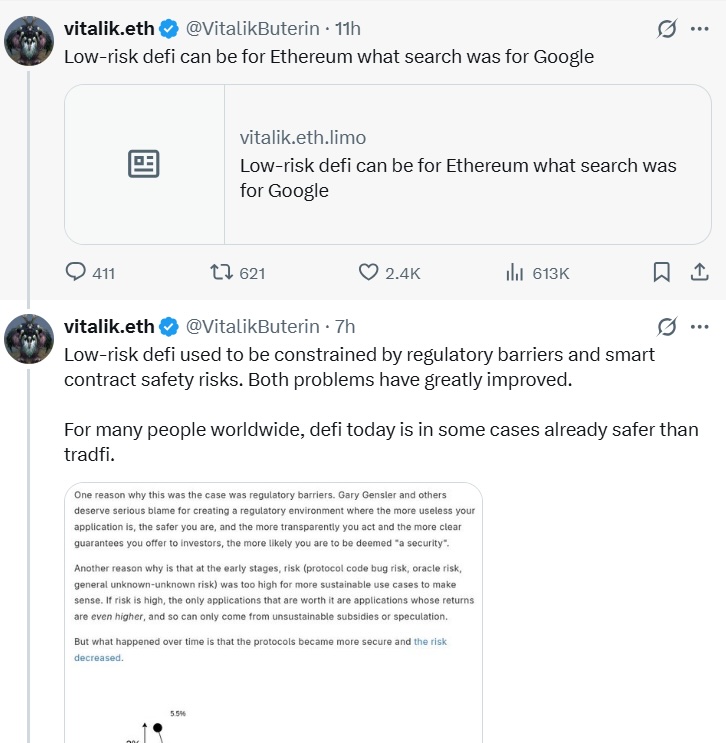Click the 11h timestamp on first tweet
This screenshot has height=743, width=726.
coord(348,29)
